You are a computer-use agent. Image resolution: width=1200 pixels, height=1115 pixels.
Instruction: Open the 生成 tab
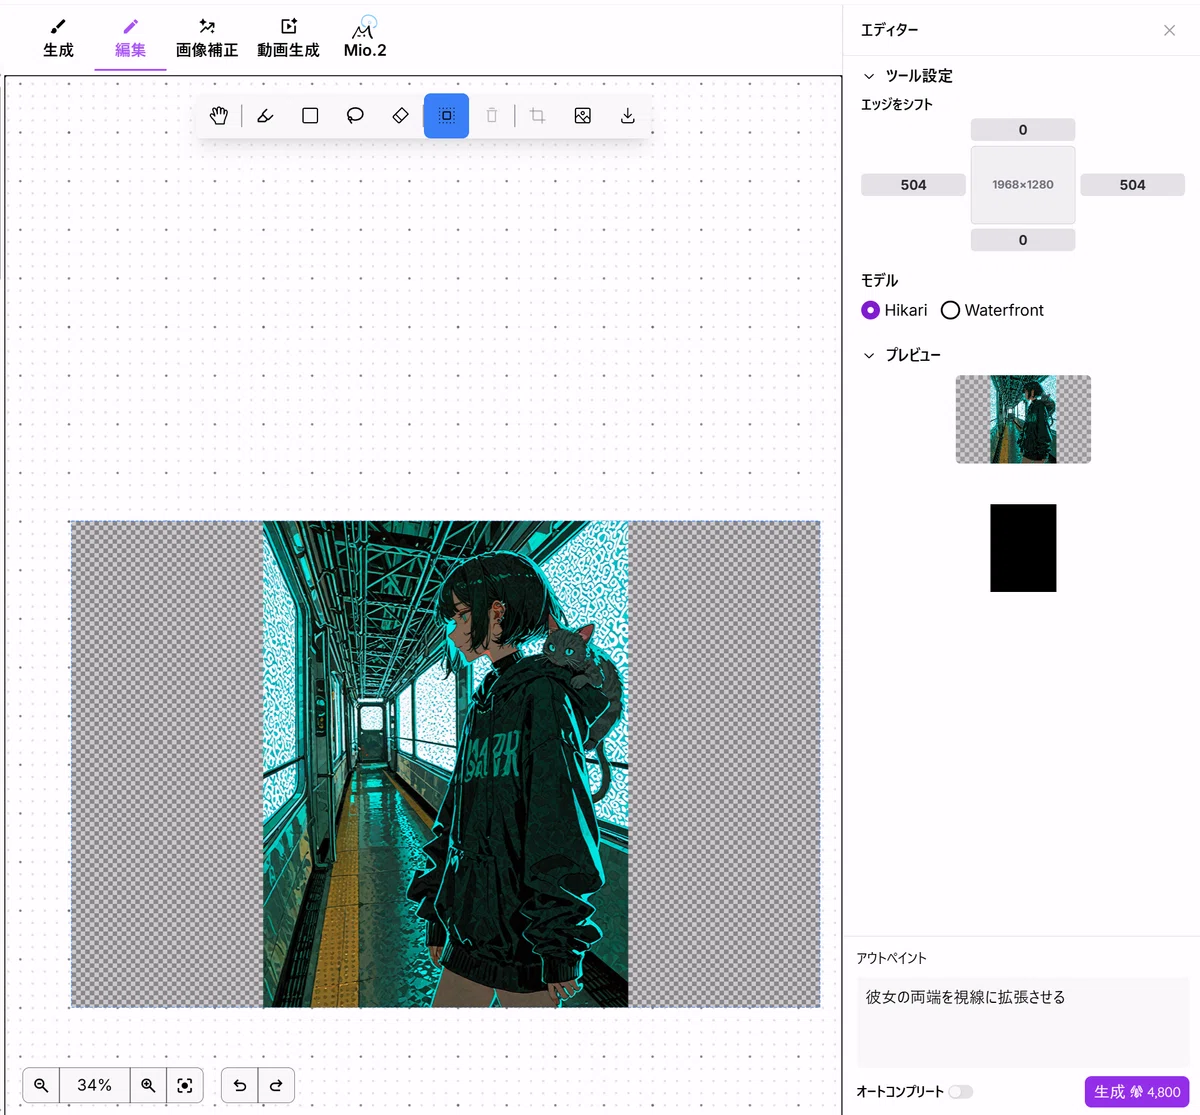point(58,39)
